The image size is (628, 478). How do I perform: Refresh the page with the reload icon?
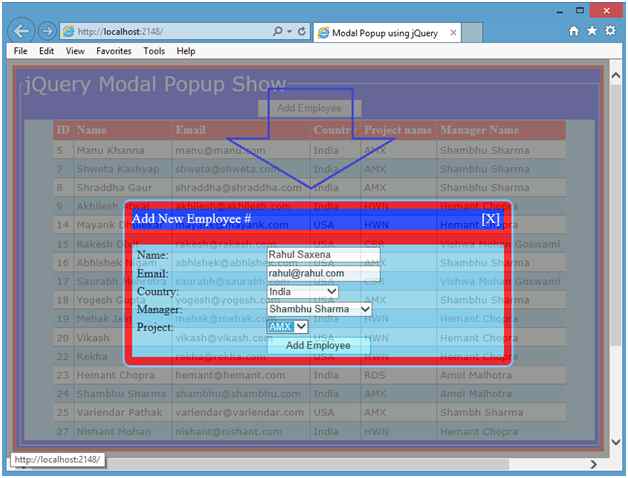pyautogui.click(x=302, y=31)
